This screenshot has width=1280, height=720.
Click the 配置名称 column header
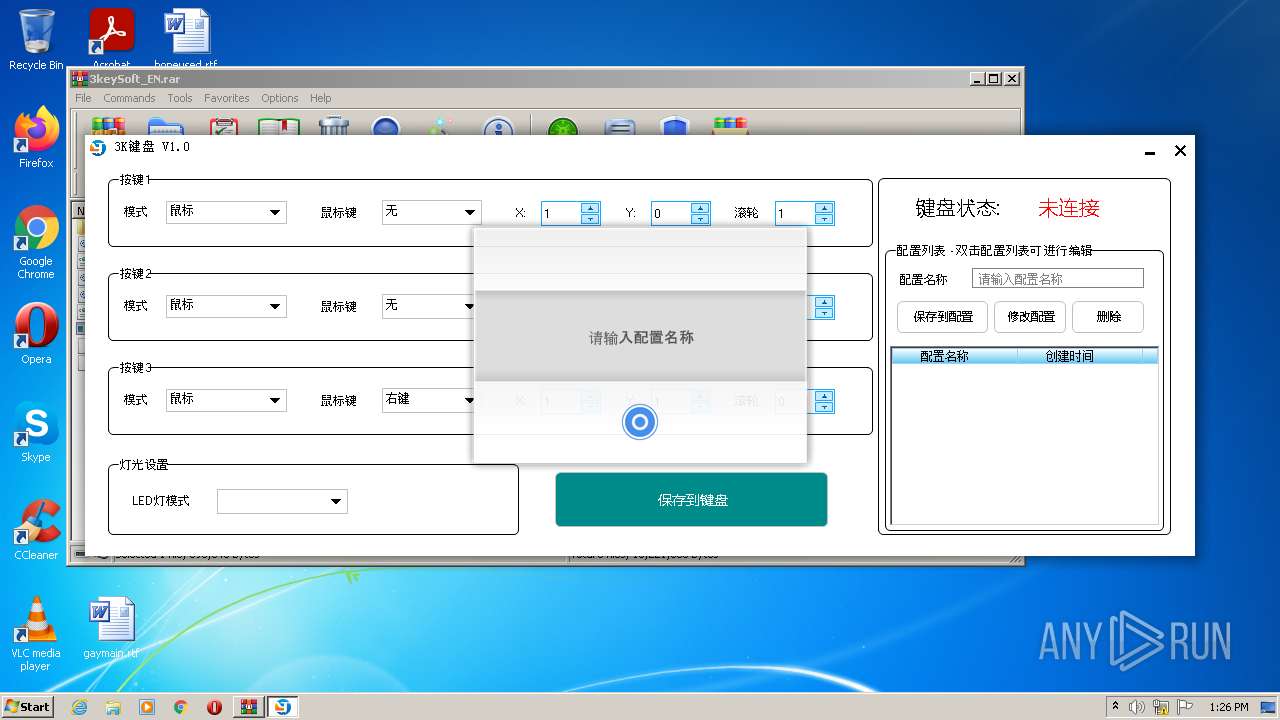pos(954,356)
